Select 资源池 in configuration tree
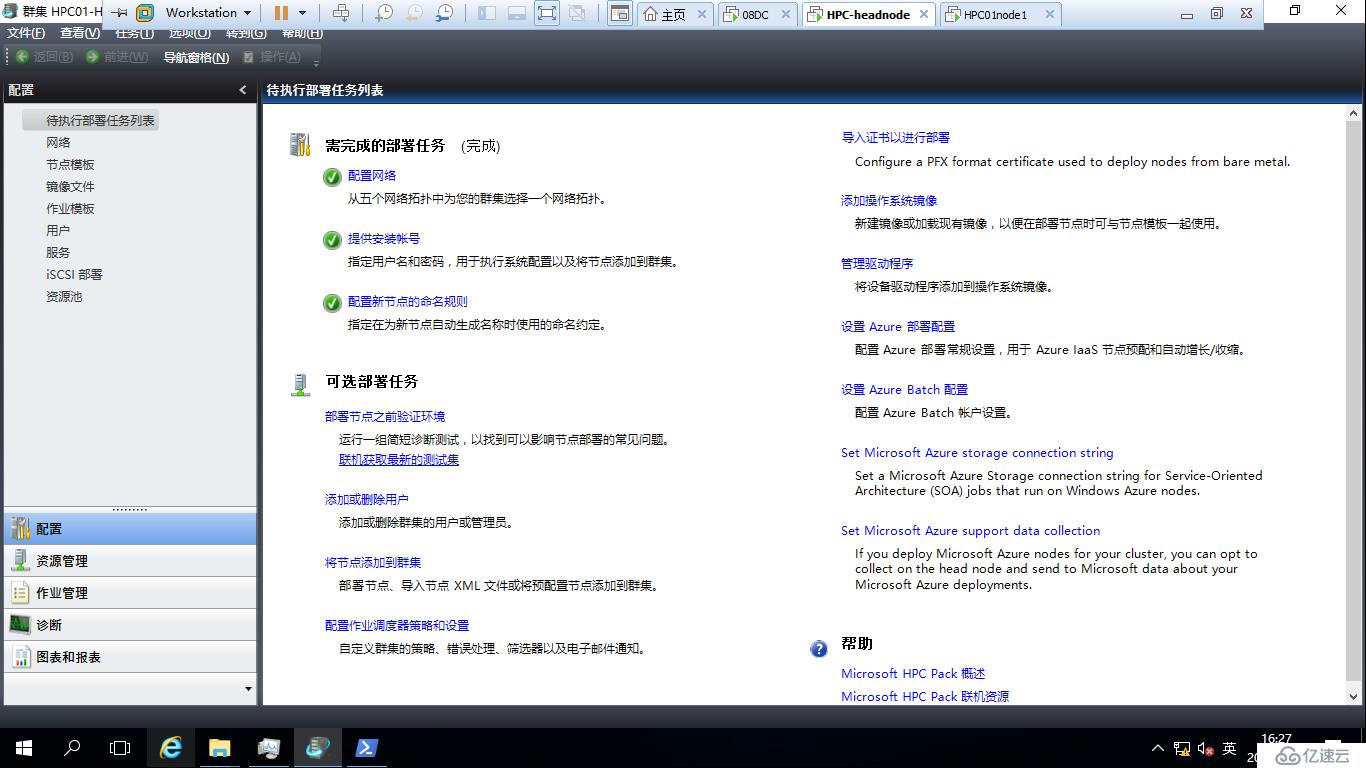 tap(64, 296)
